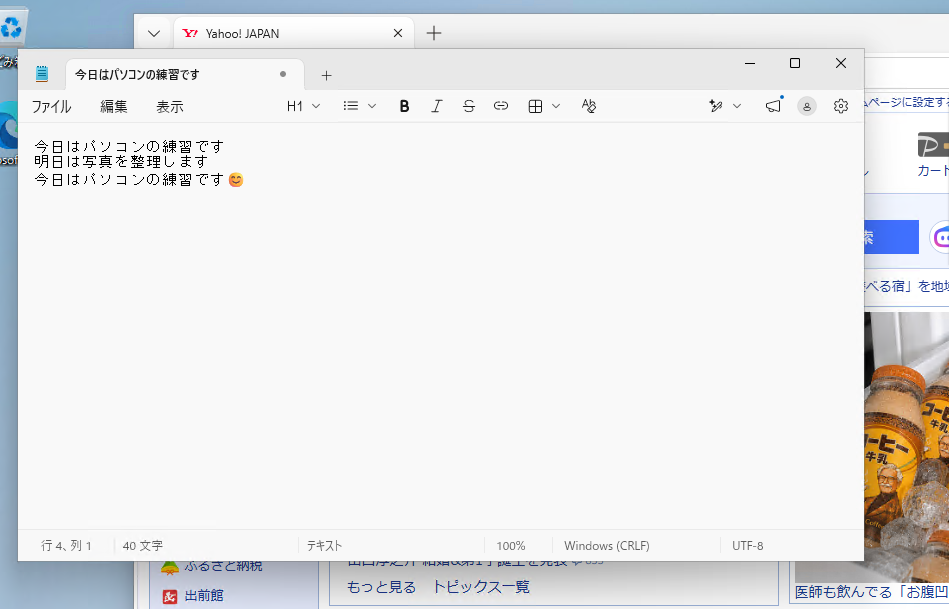Image resolution: width=949 pixels, height=609 pixels.
Task: Open Notepad settings gear
Action: (841, 107)
